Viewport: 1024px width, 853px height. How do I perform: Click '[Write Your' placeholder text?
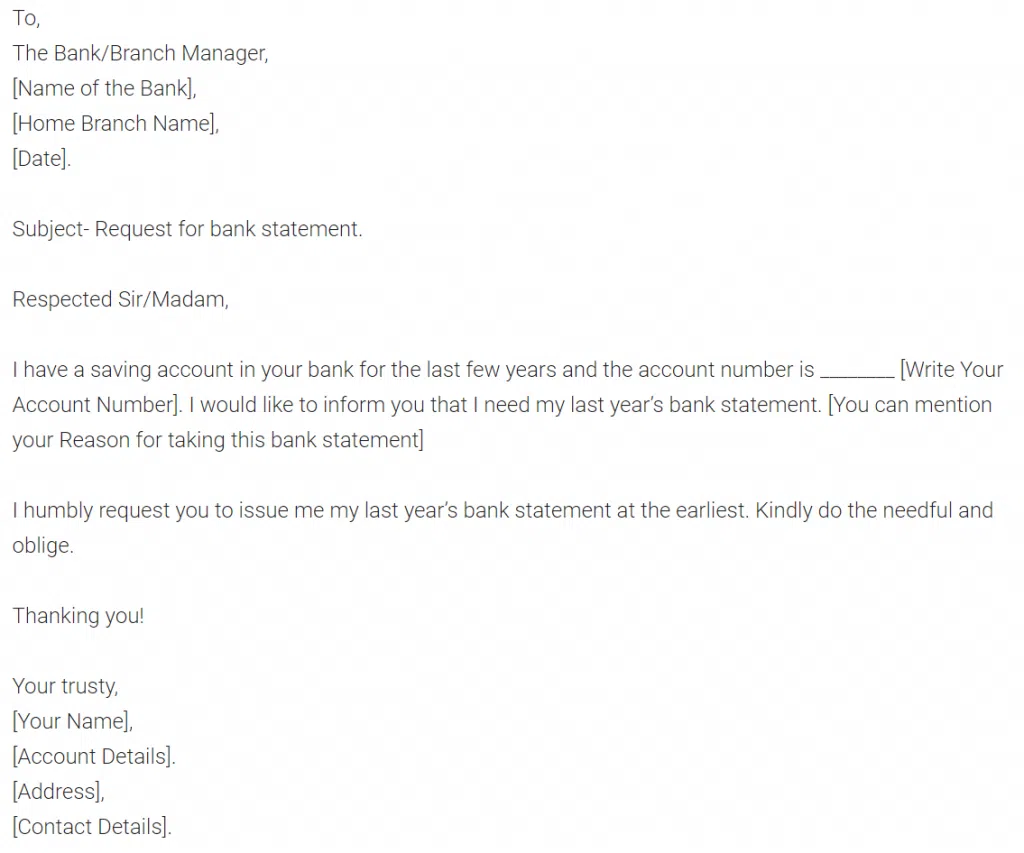click(952, 370)
